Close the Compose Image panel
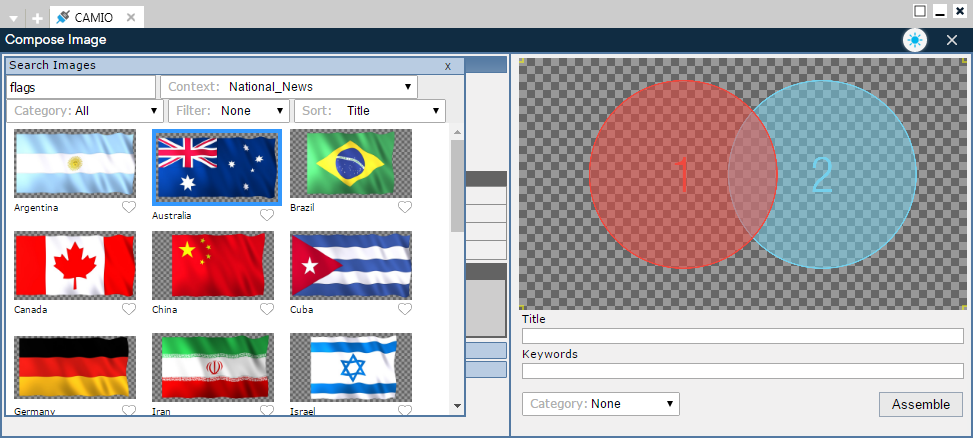 click(951, 40)
